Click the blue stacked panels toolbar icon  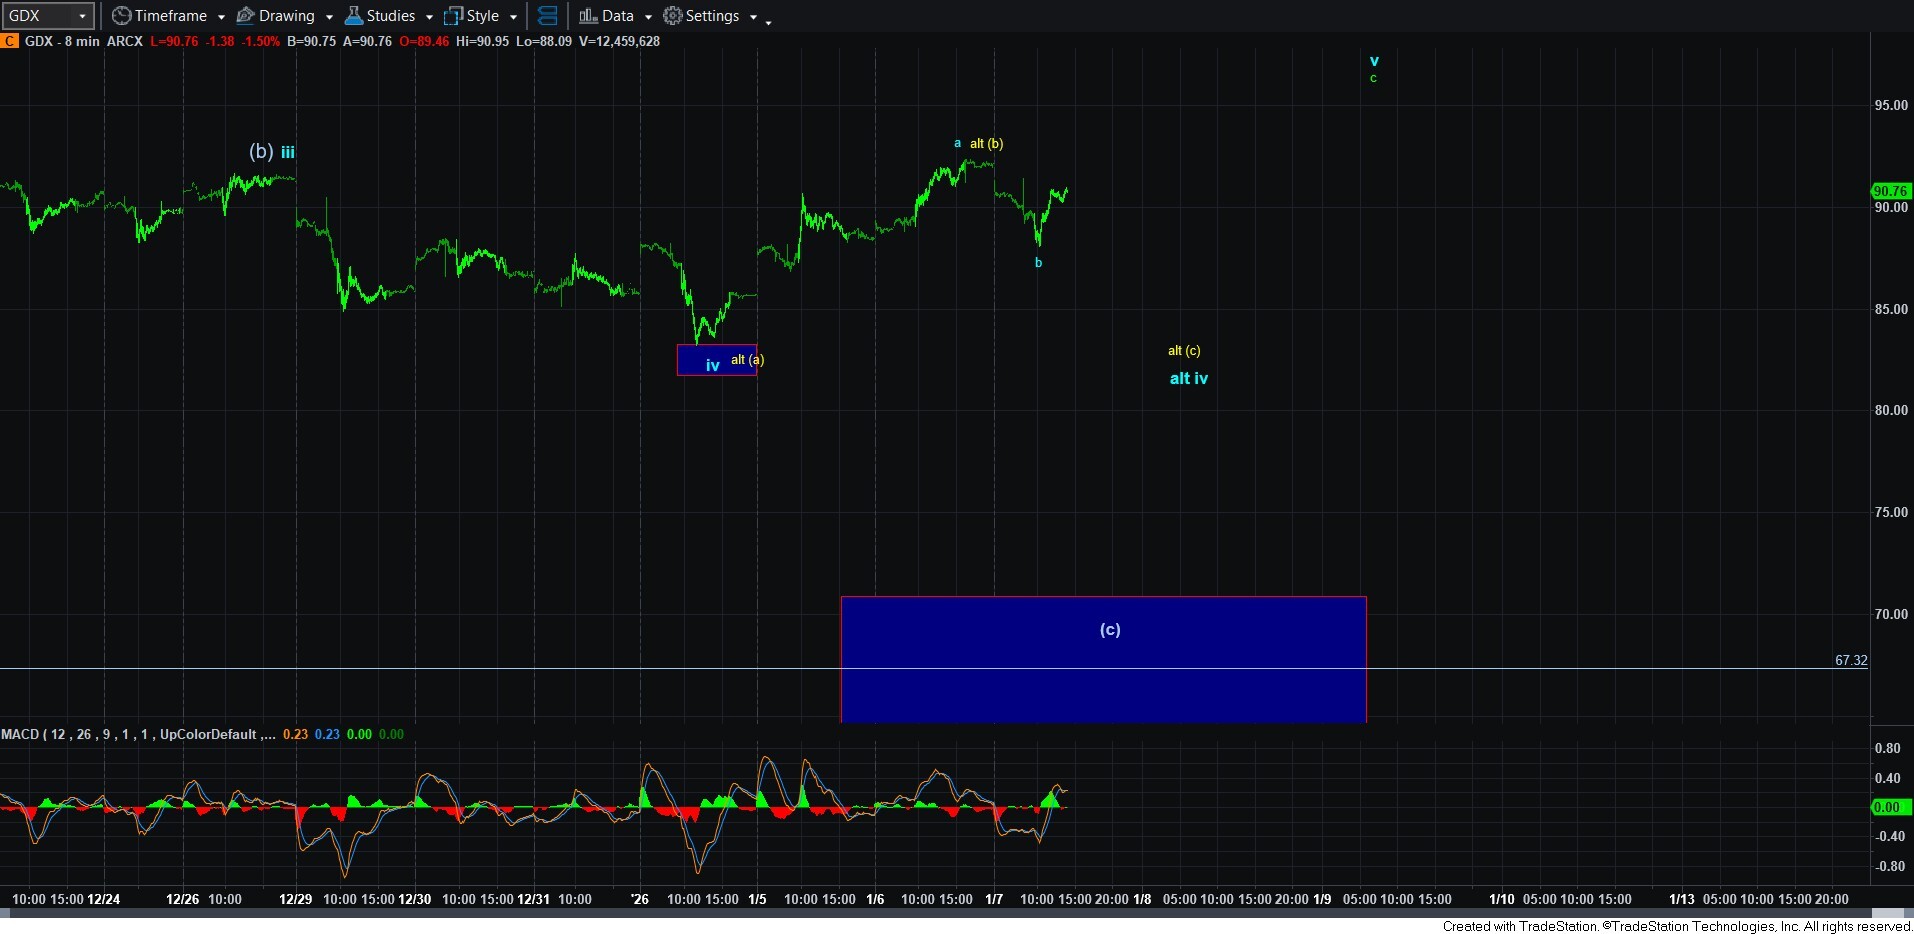click(x=547, y=16)
